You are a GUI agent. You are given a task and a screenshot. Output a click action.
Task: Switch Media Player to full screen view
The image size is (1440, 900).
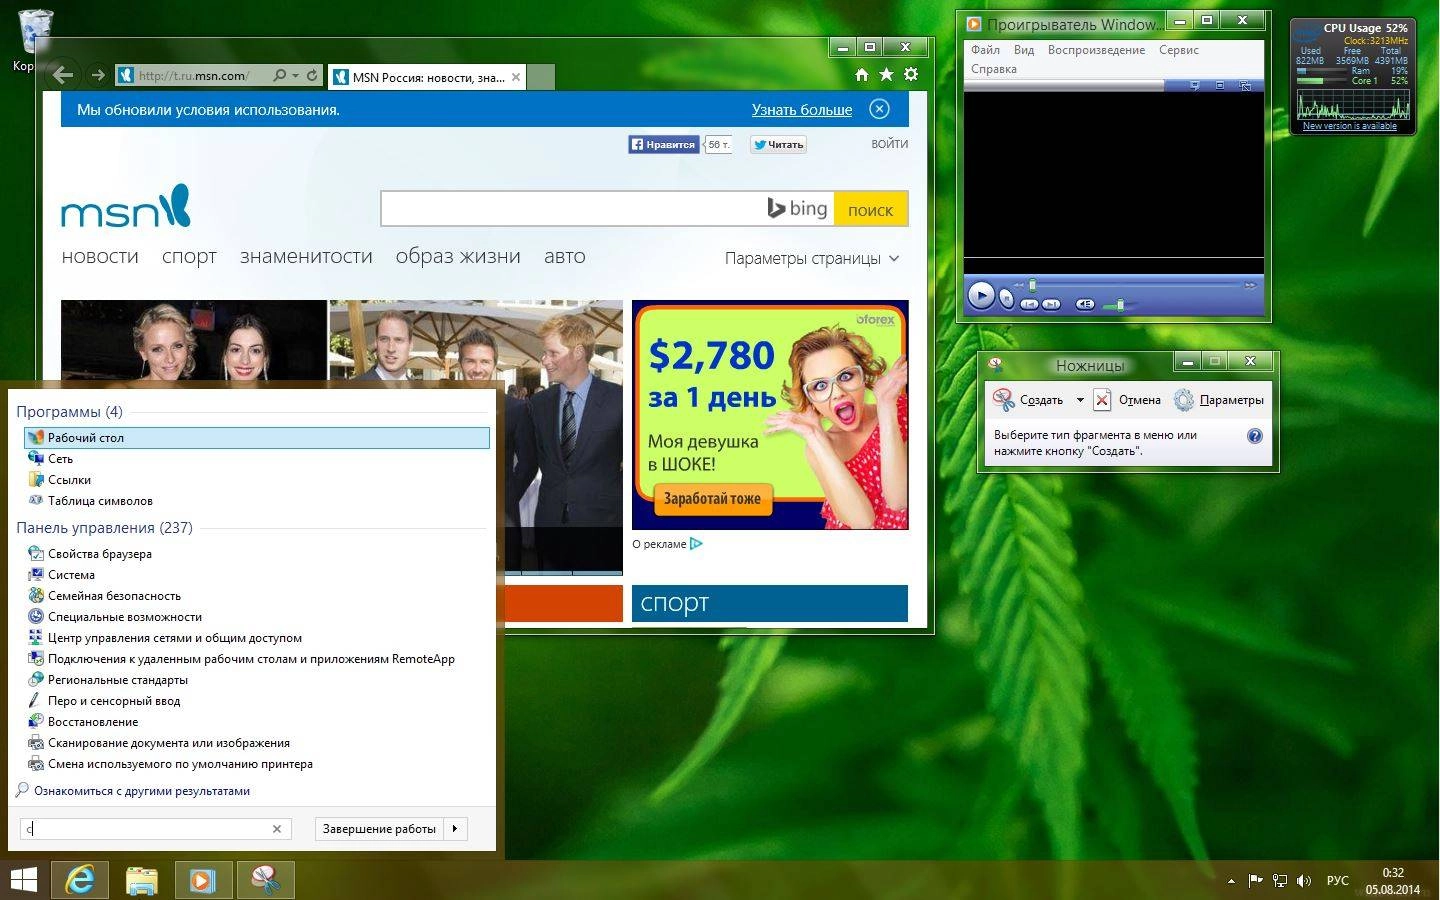(1220, 85)
